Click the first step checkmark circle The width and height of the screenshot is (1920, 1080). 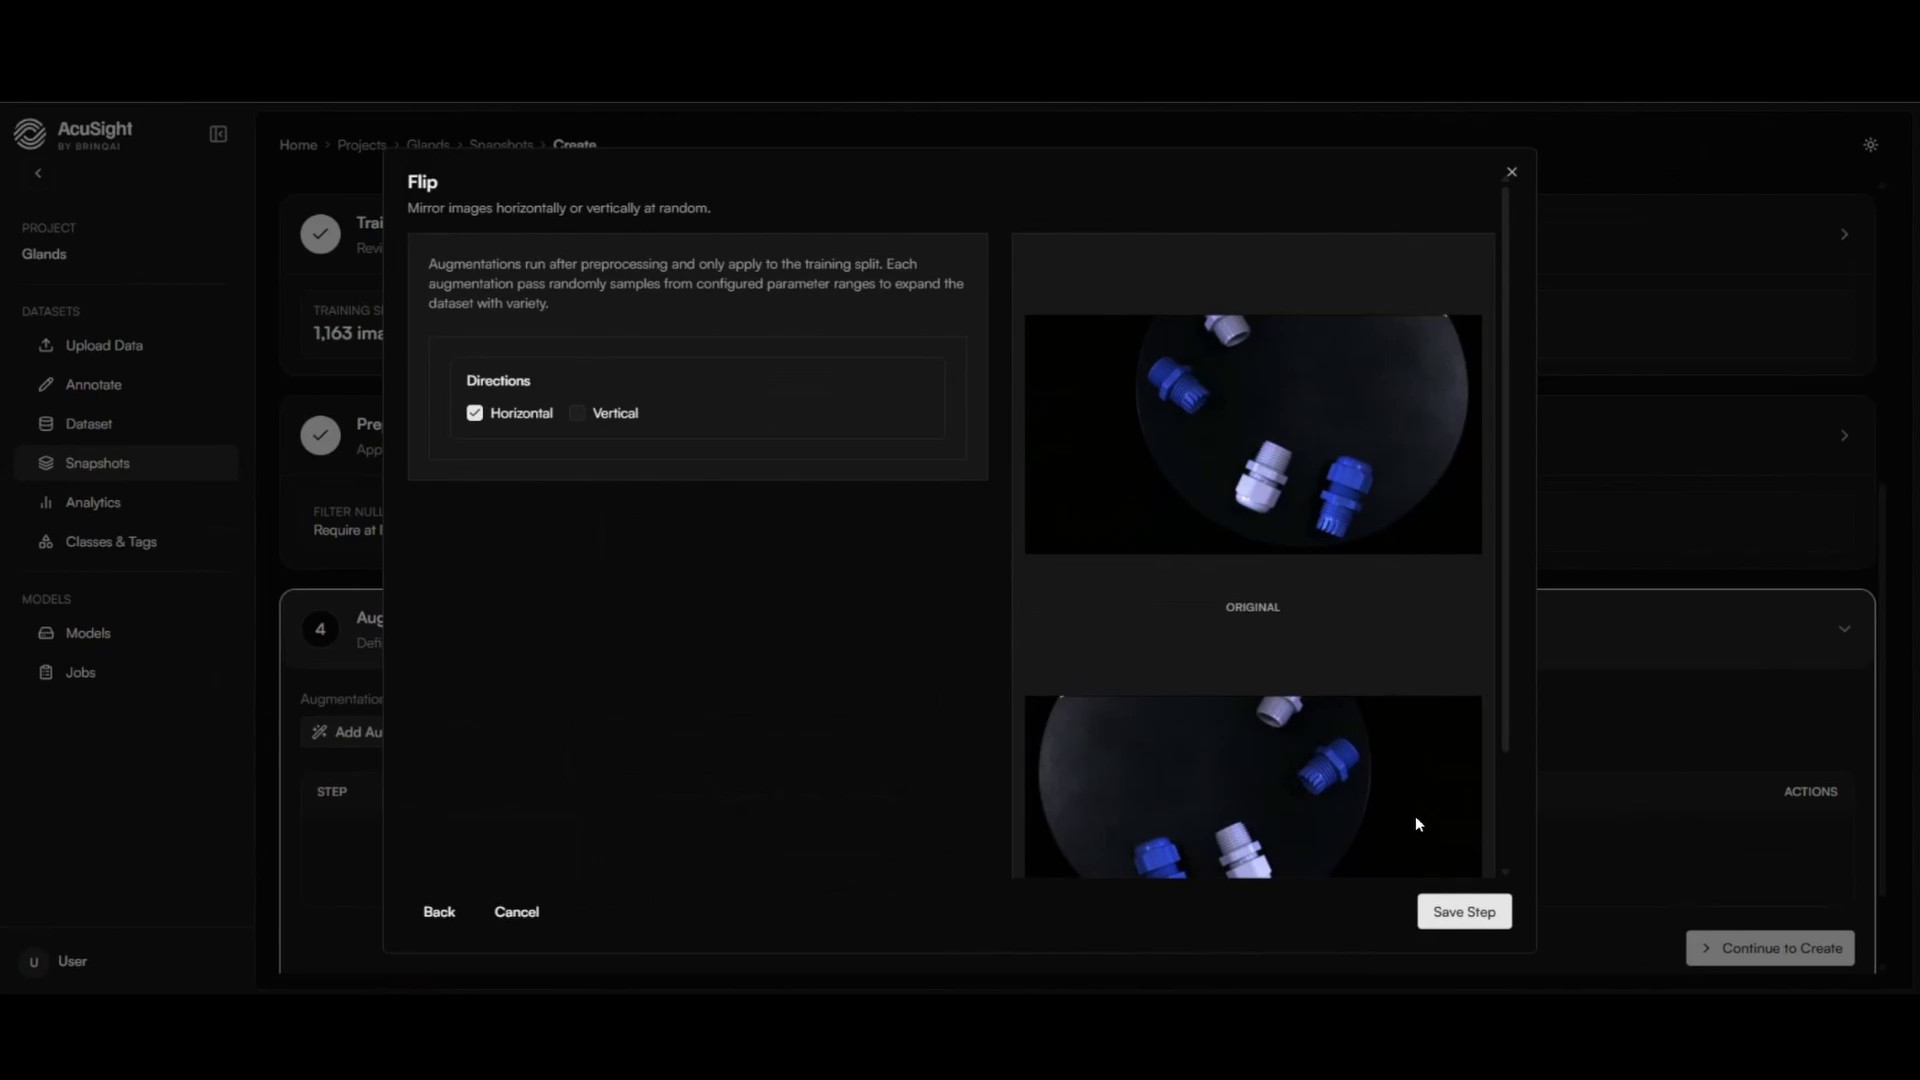(x=320, y=234)
